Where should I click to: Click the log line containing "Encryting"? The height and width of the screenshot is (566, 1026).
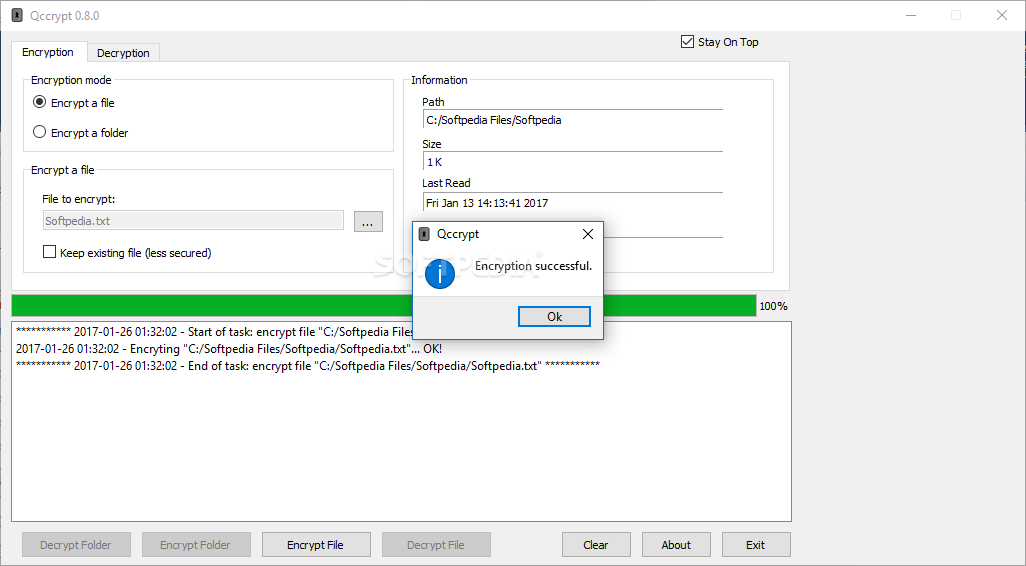point(229,349)
